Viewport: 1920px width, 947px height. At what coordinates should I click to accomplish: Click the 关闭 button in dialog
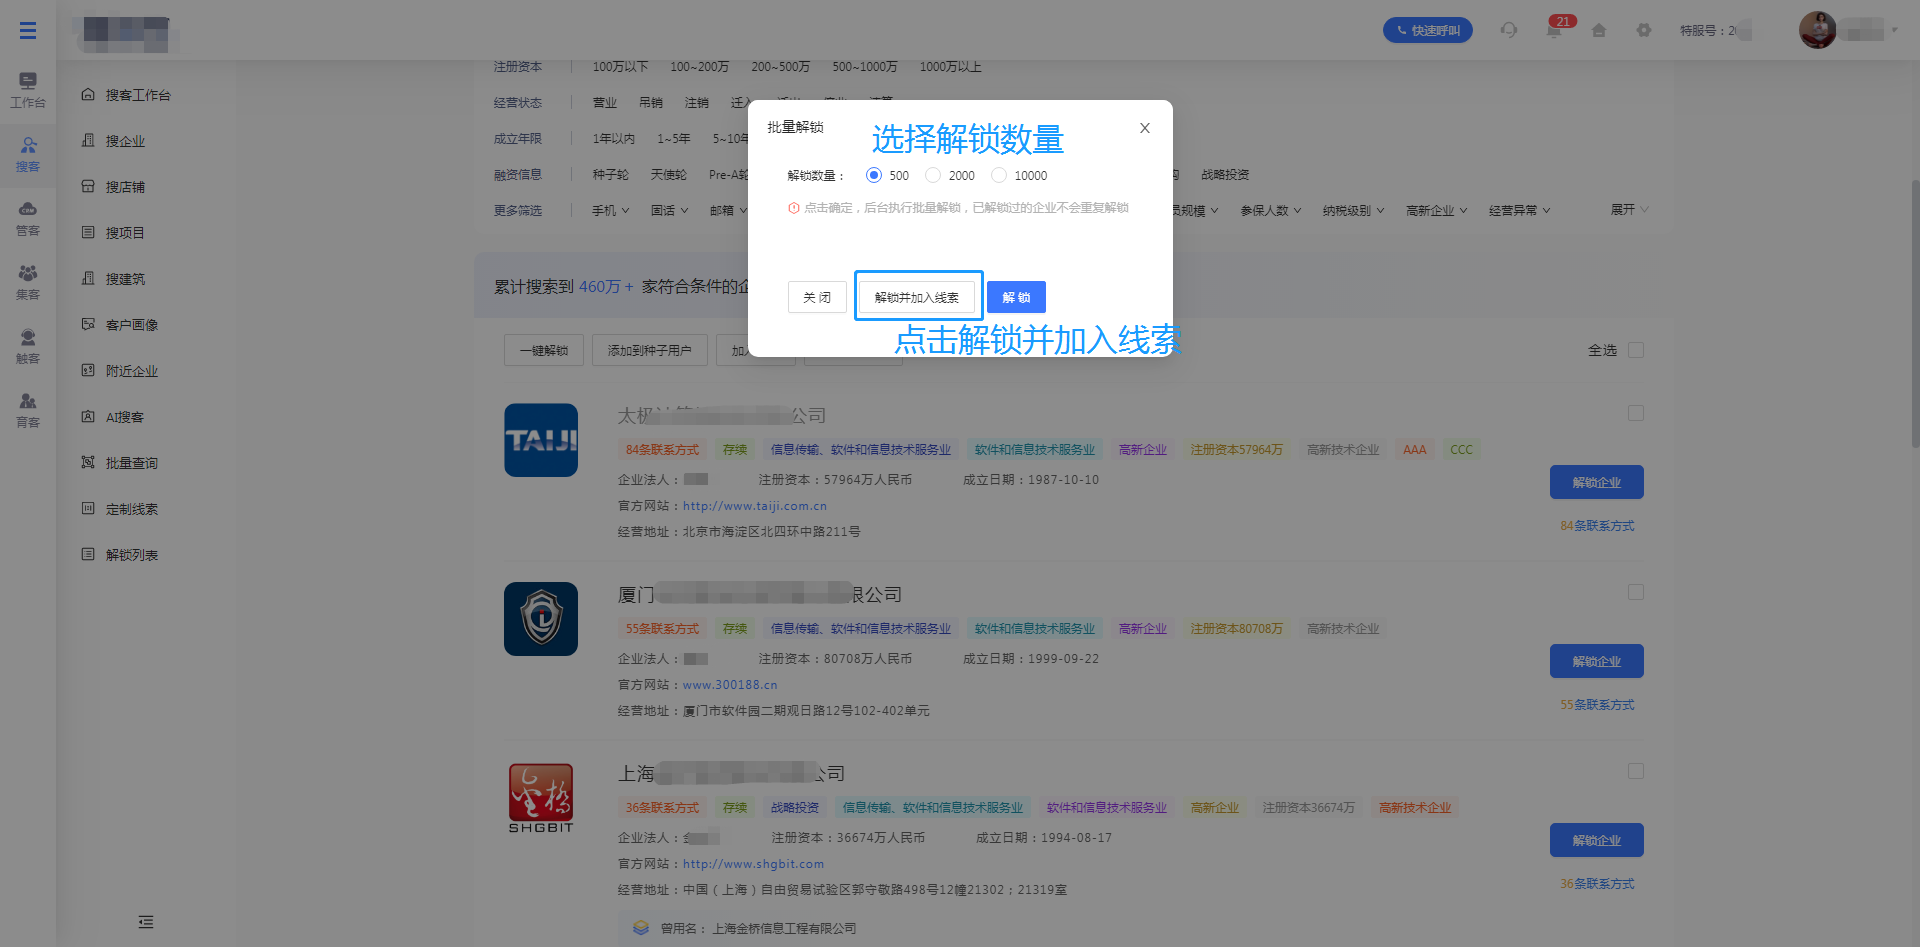817,297
